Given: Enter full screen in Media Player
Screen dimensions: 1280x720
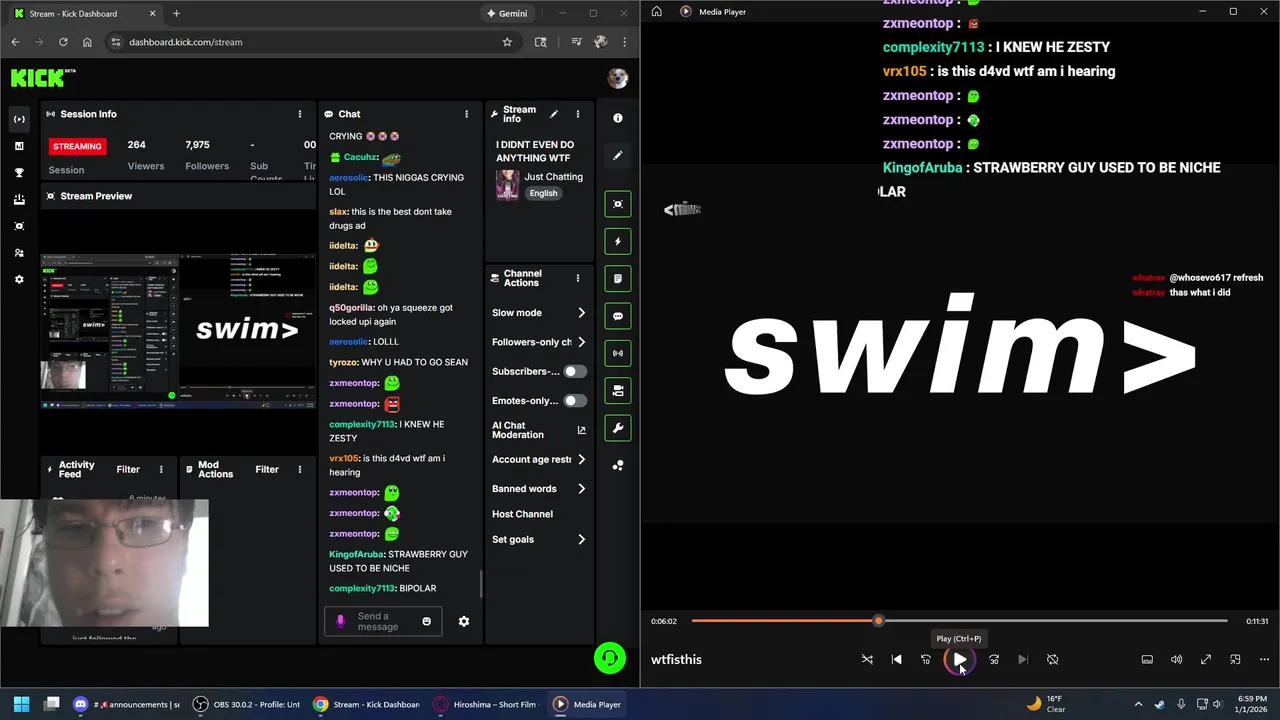Looking at the screenshot, I should pyautogui.click(x=1206, y=659).
